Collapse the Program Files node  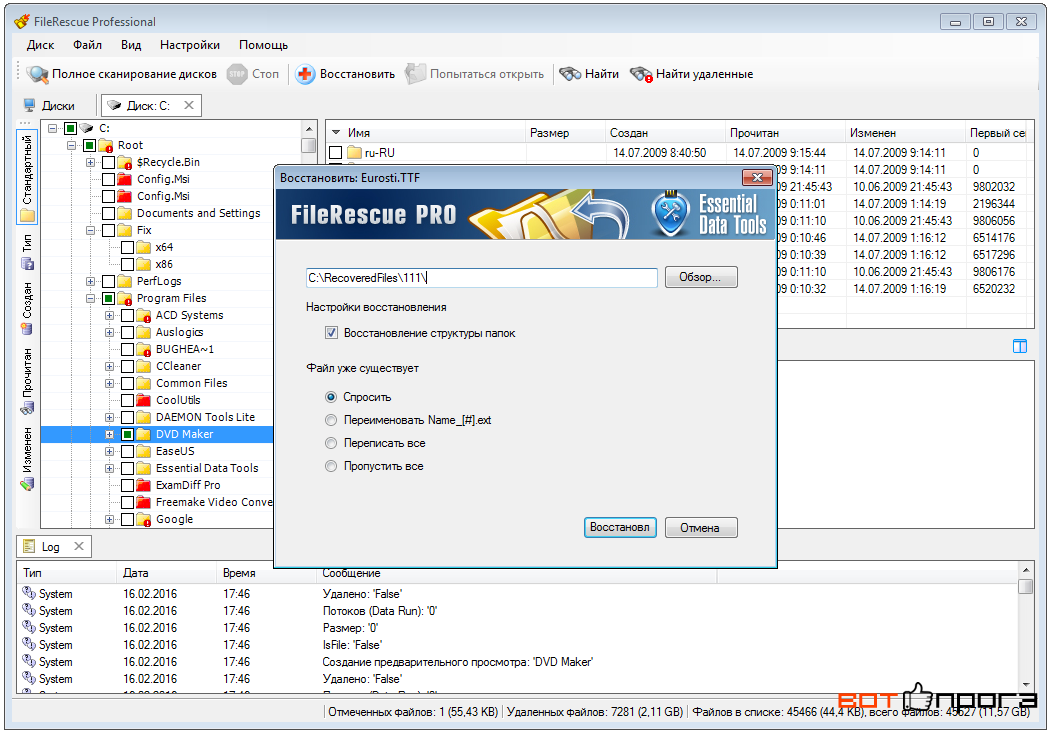point(90,299)
